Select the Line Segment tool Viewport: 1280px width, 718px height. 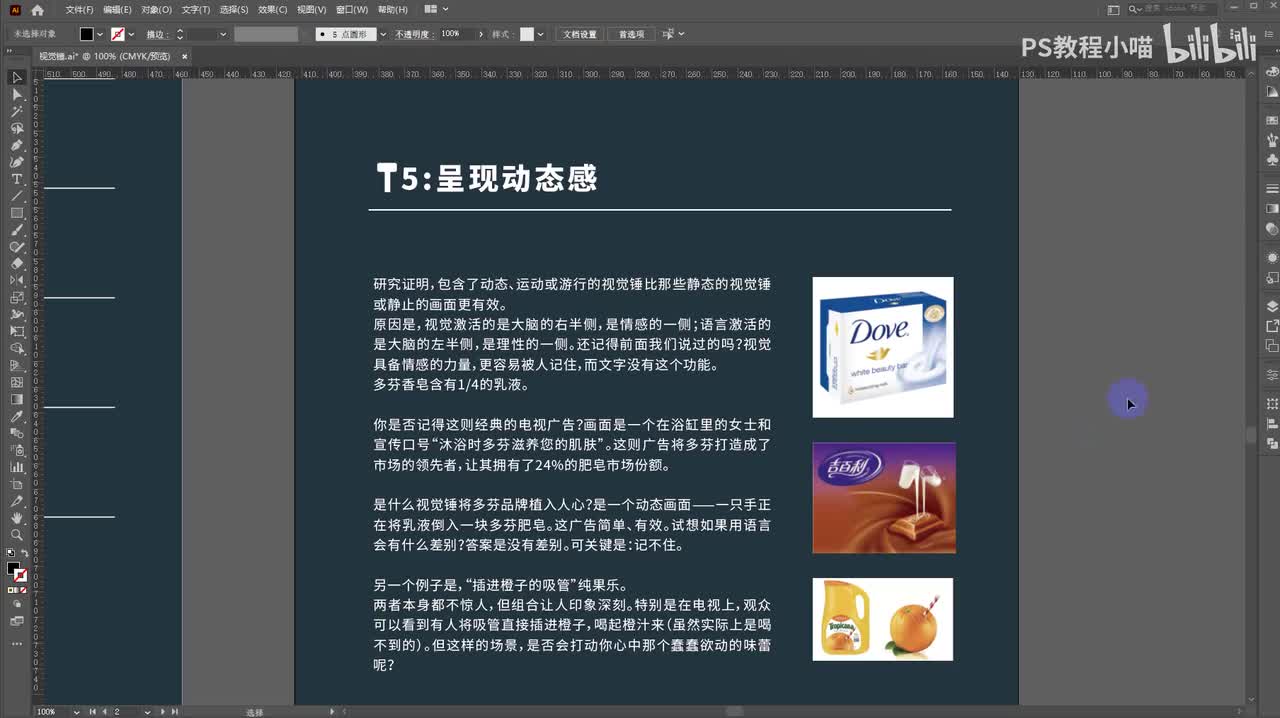17,196
